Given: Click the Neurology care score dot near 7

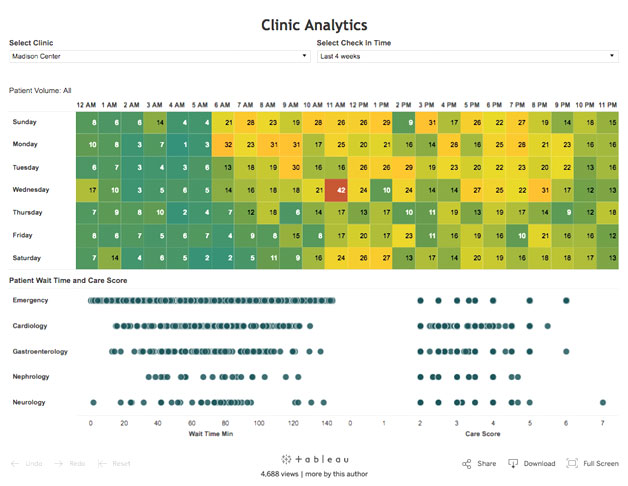Looking at the screenshot, I should point(603,402).
